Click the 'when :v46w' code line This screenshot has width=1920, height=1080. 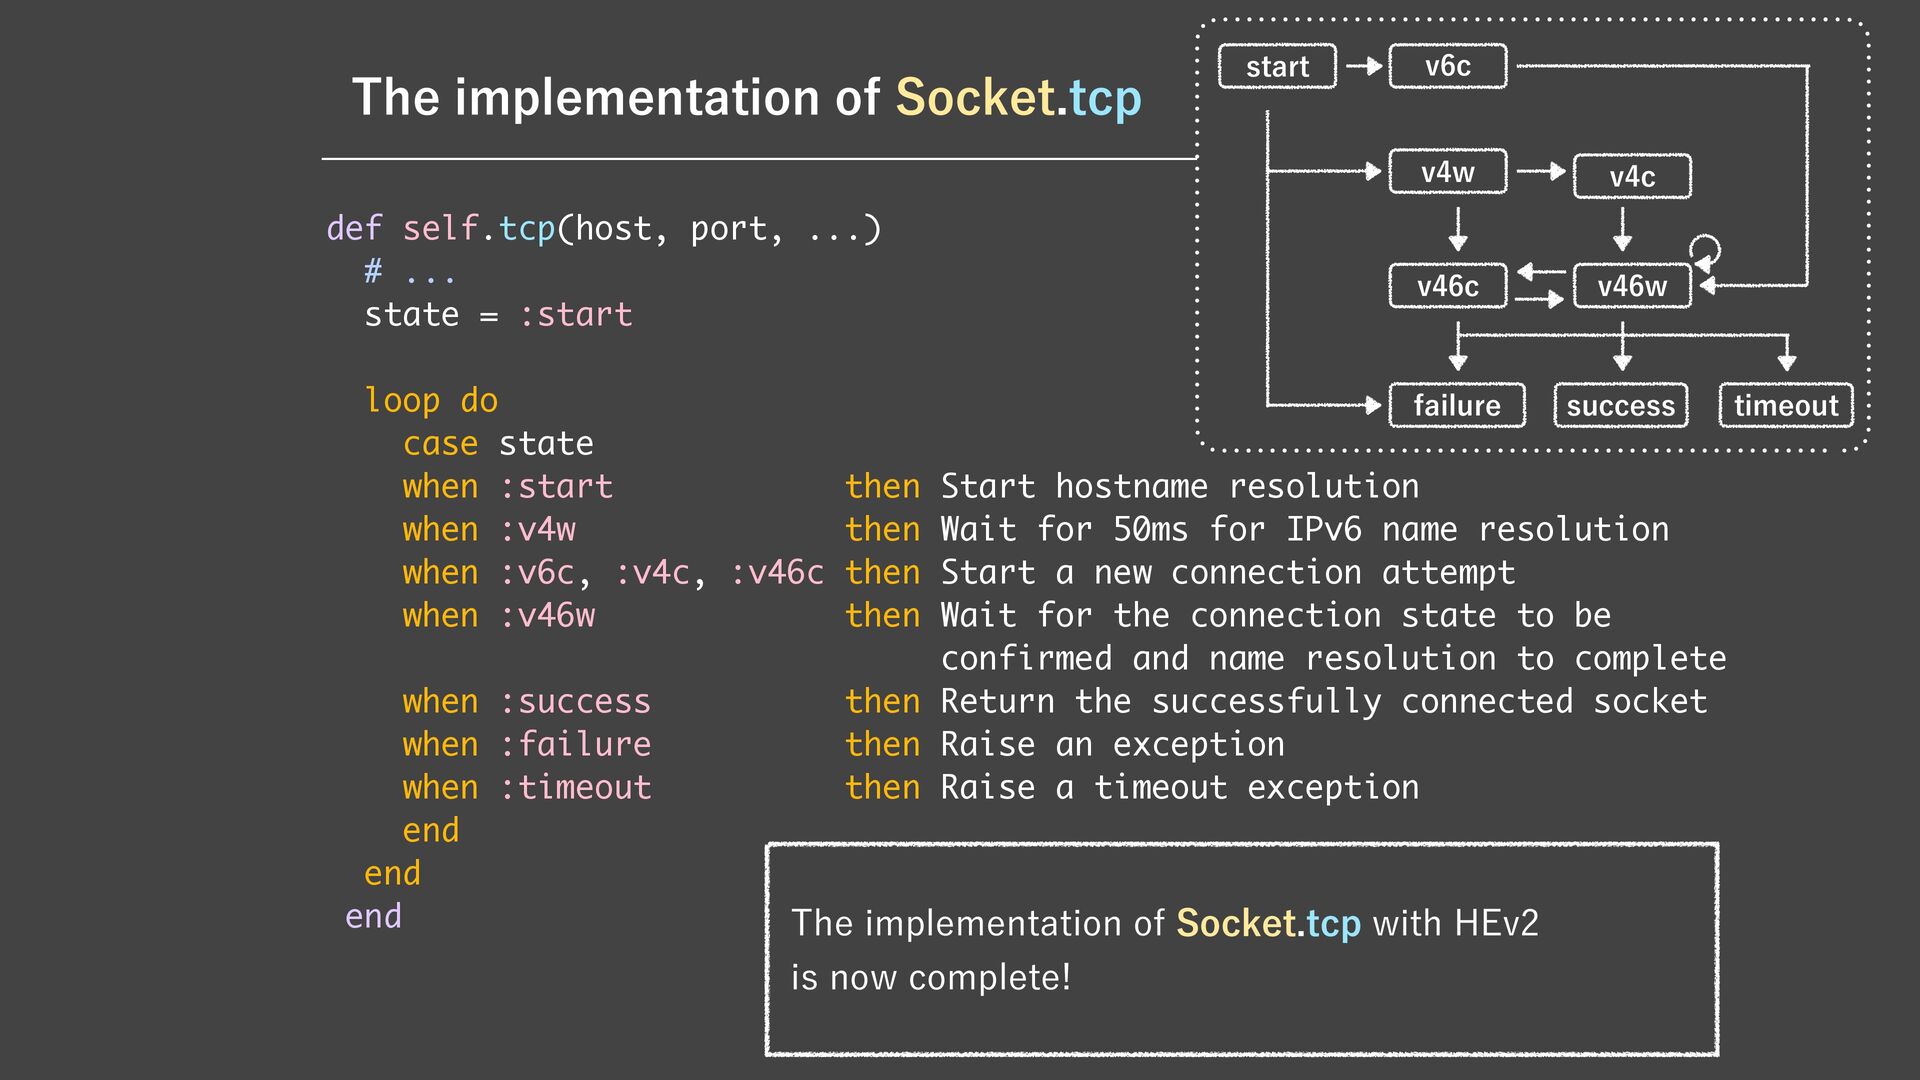498,615
